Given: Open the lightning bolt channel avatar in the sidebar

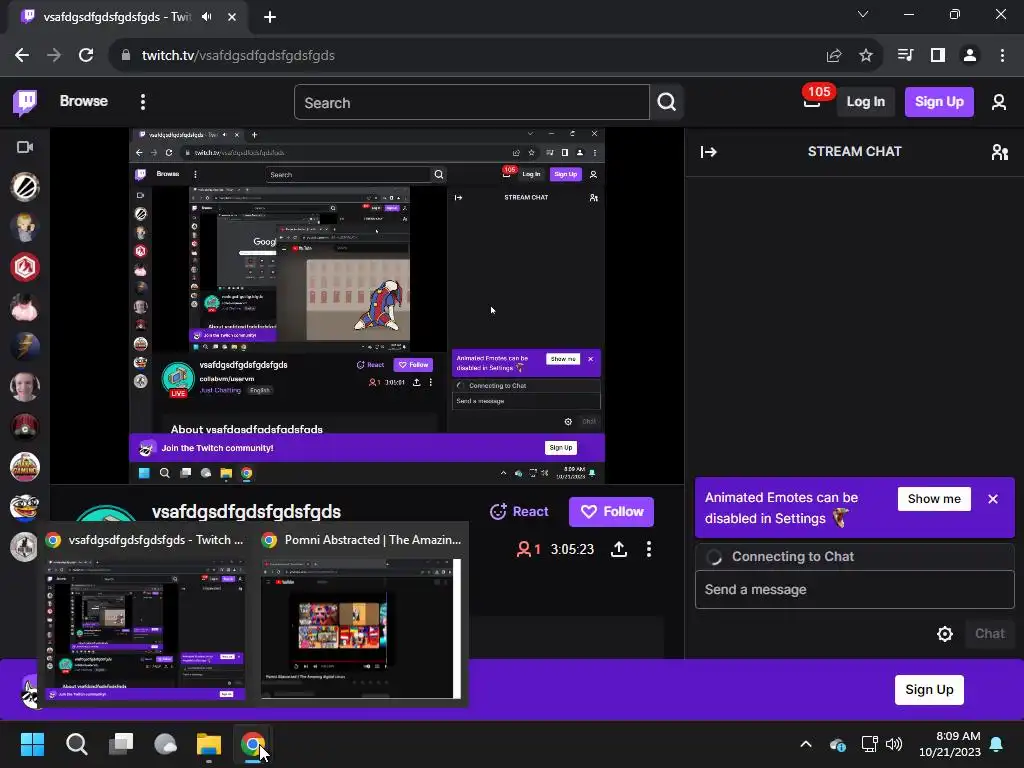Looking at the screenshot, I should pos(25,347).
